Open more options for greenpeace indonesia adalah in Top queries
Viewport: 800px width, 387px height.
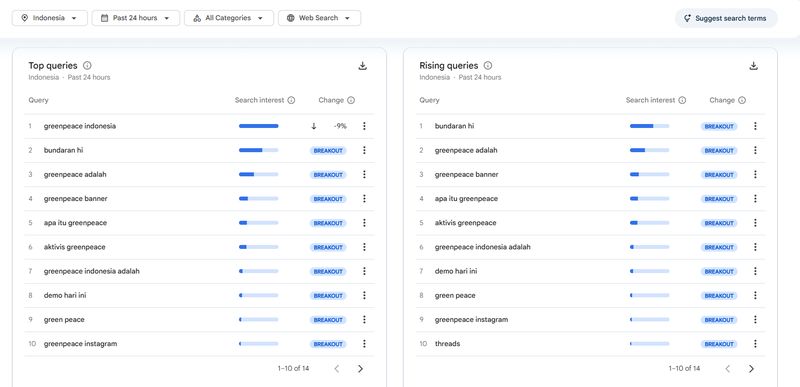pyautogui.click(x=364, y=271)
